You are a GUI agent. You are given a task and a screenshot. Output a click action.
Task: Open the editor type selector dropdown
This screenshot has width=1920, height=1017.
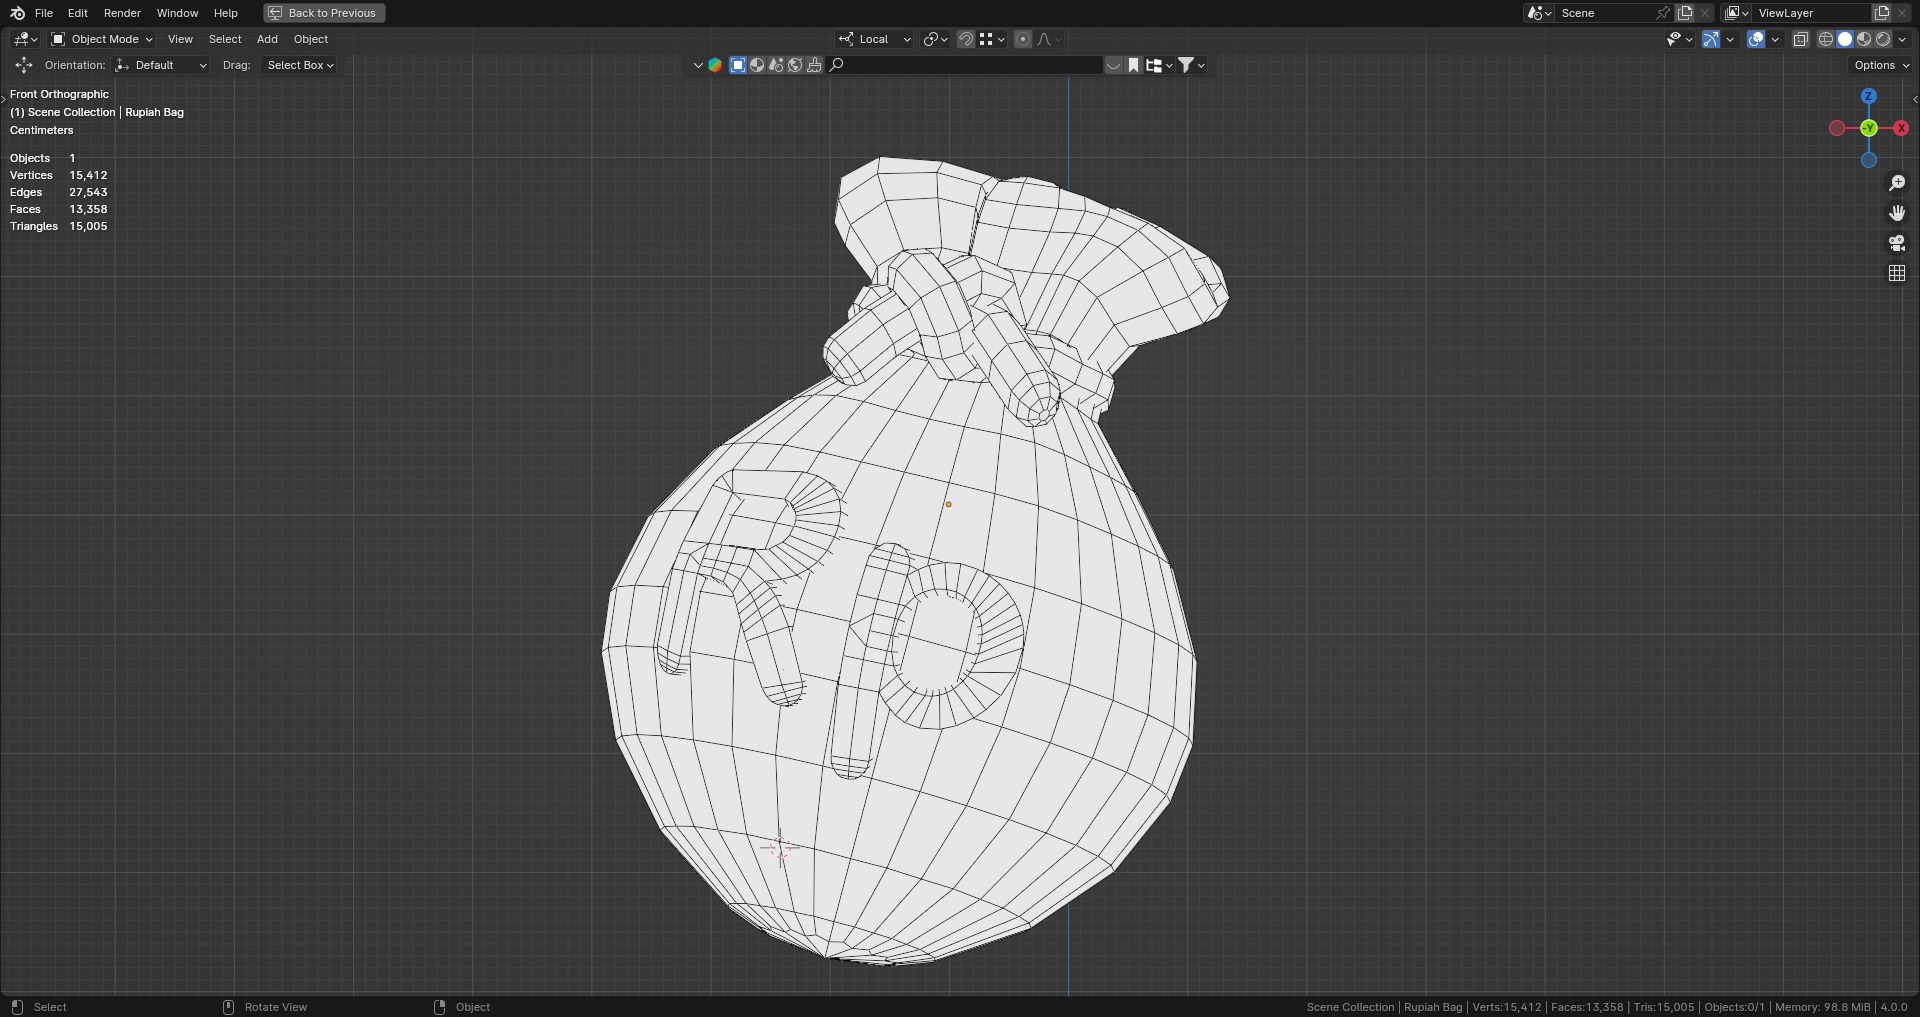[x=26, y=39]
